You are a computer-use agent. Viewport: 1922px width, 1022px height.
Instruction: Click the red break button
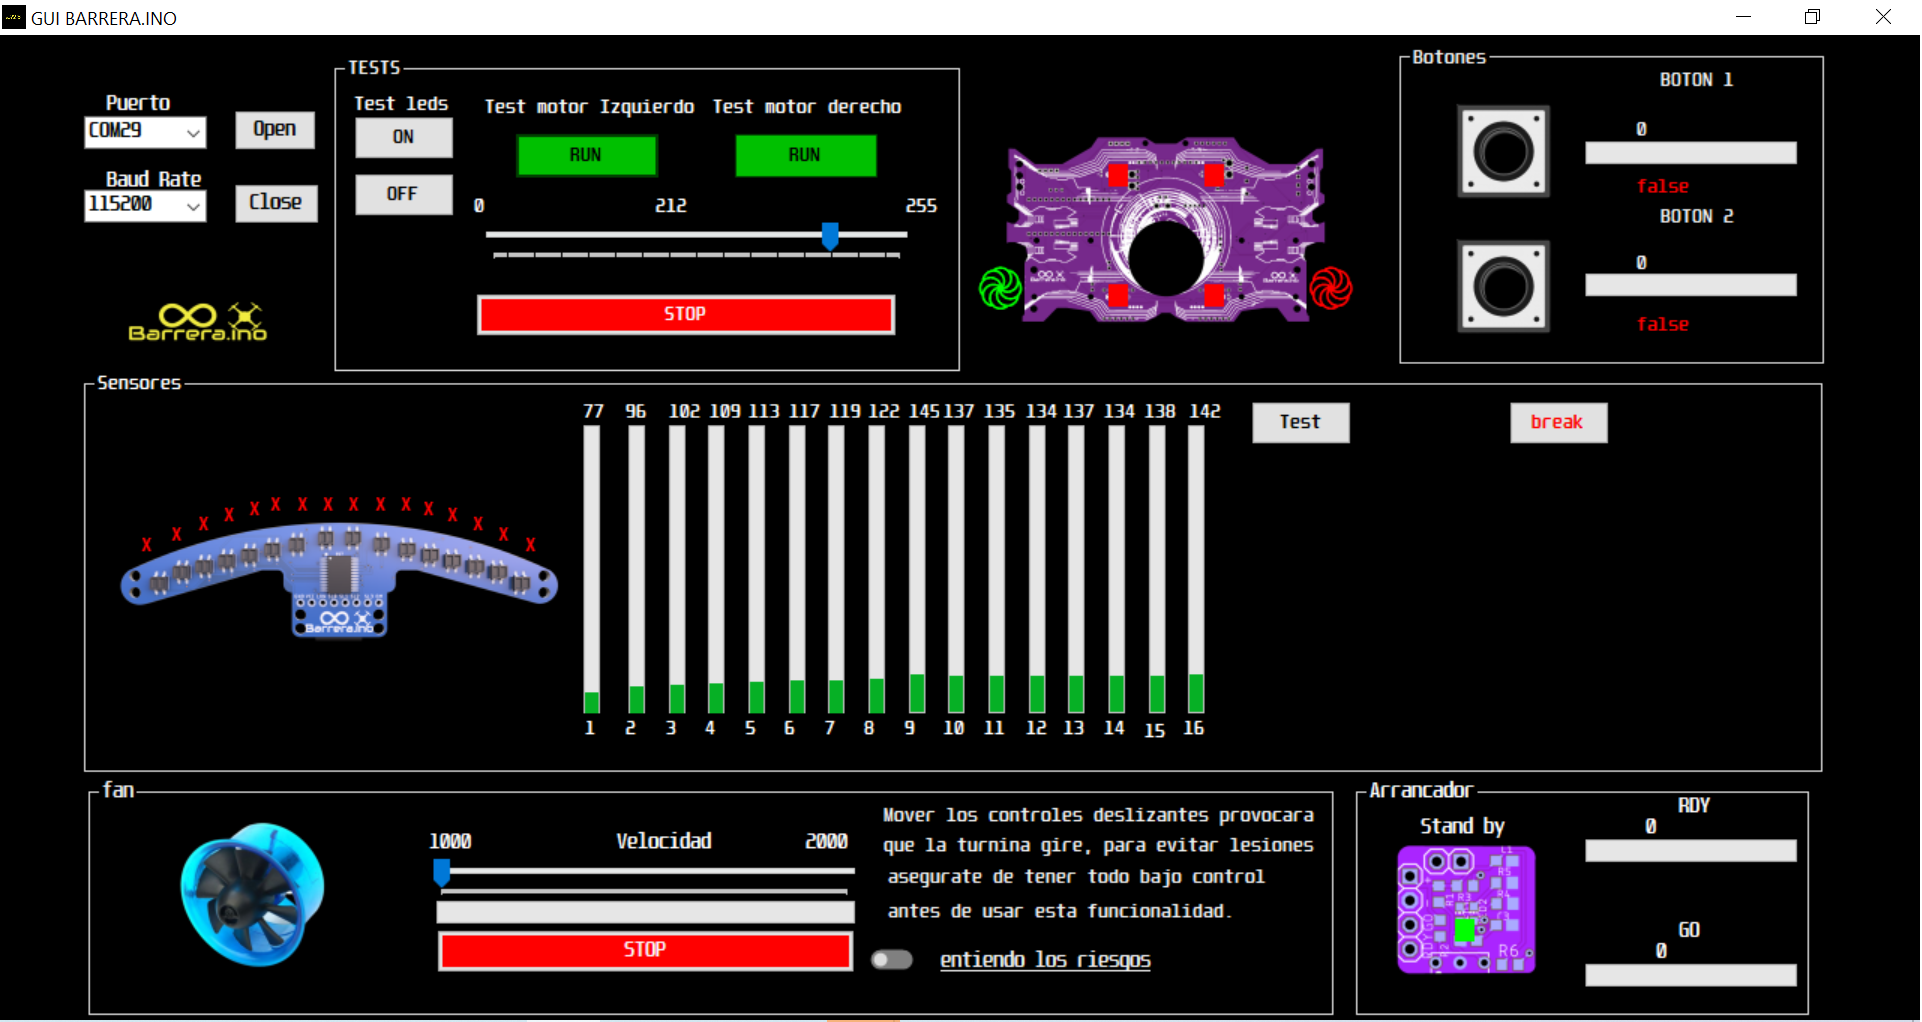point(1557,422)
